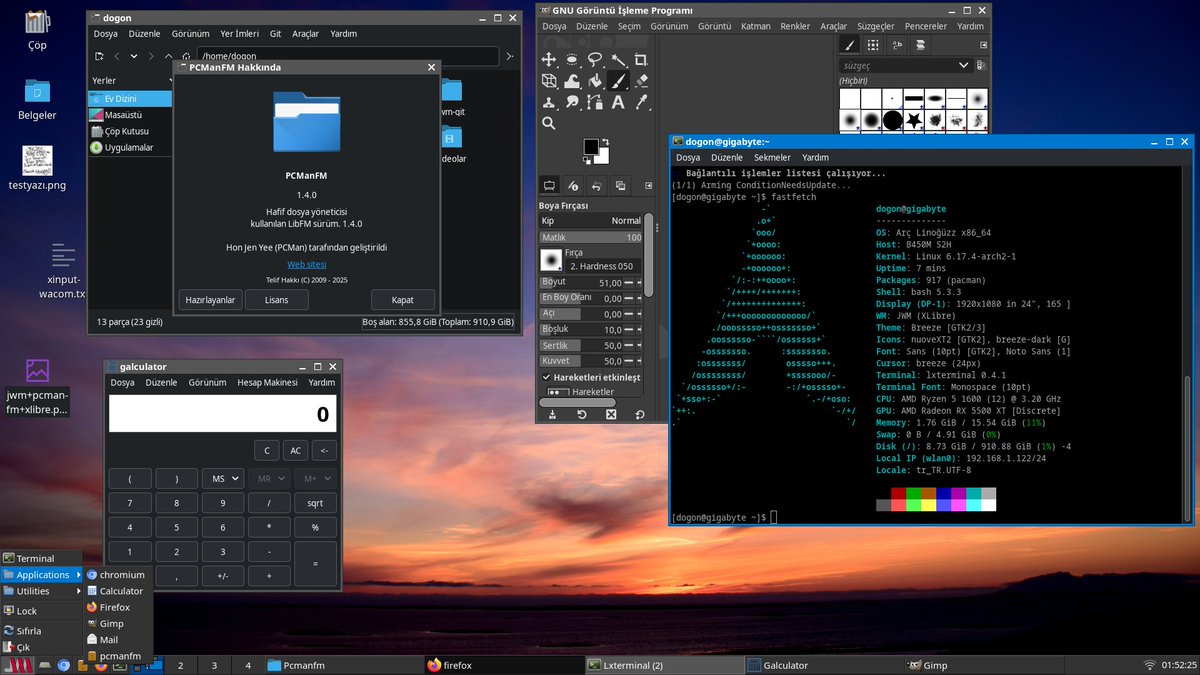Screen dimensions: 1200x675
Task: Adjust the Matlık opacity slider
Action: pyautogui.click(x=591, y=237)
